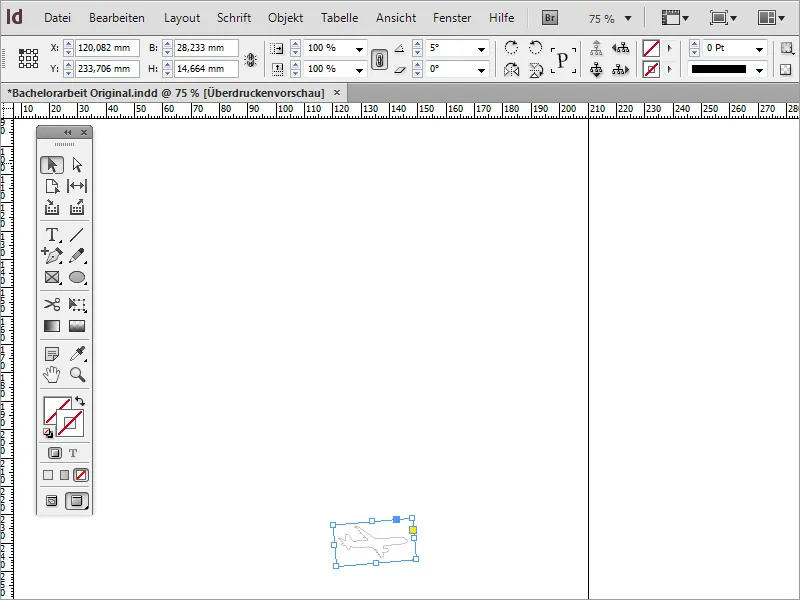Reset to default fill and stroke

(48, 433)
